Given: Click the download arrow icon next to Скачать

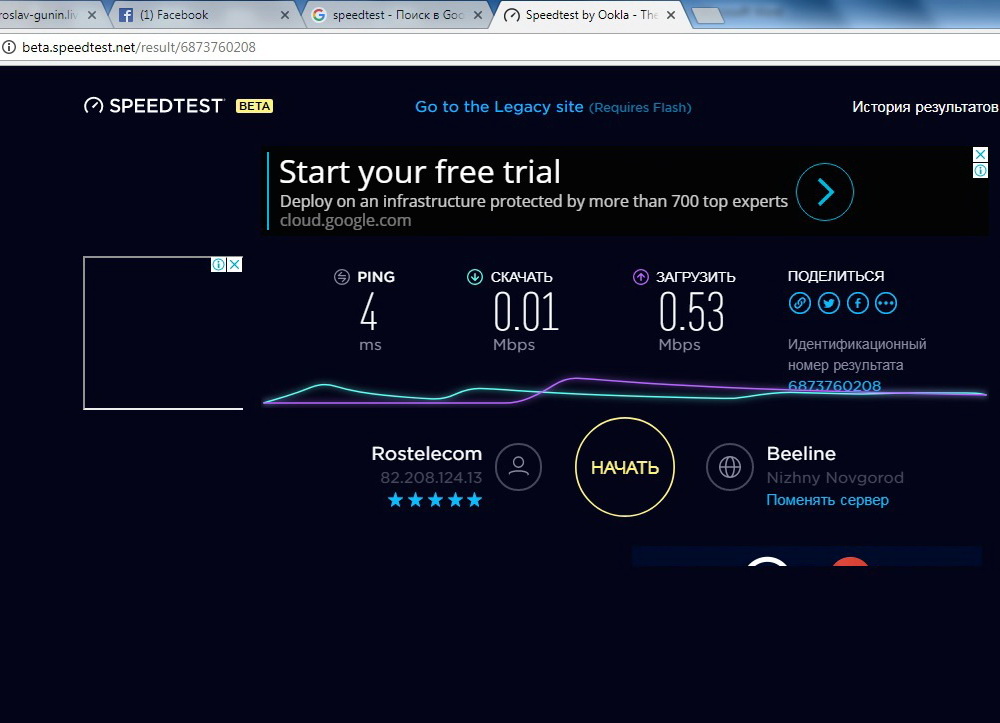Looking at the screenshot, I should [x=474, y=277].
